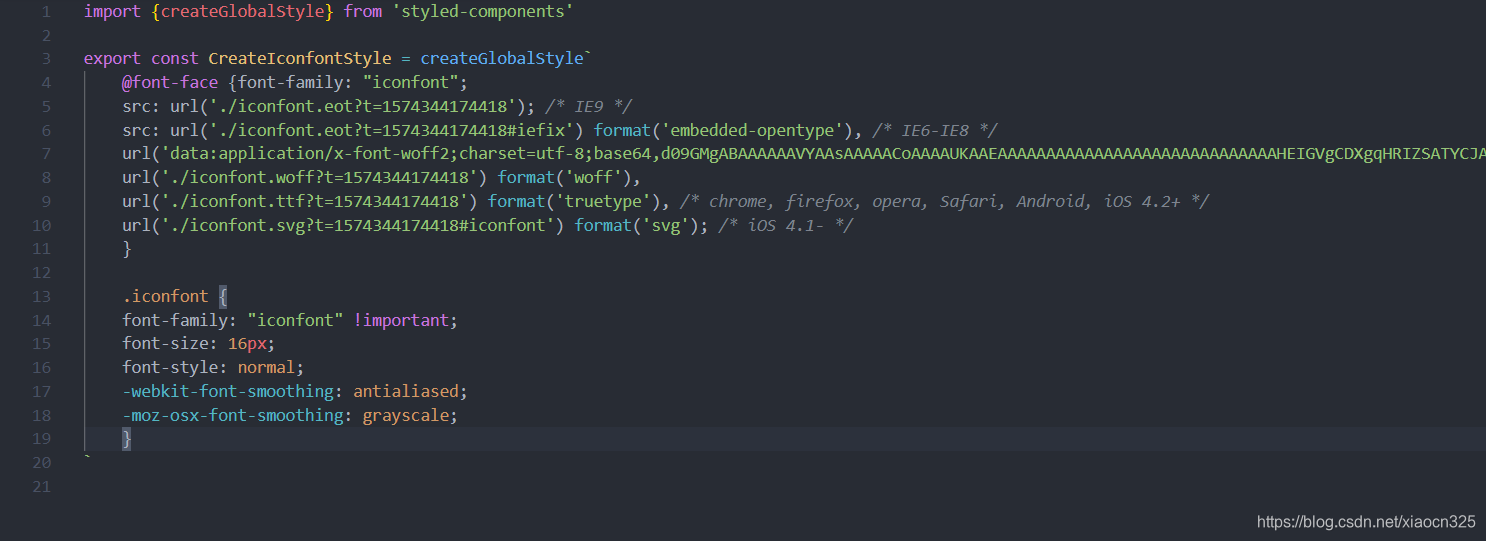Click the 'export' keyword on line 3

[x=112, y=59]
